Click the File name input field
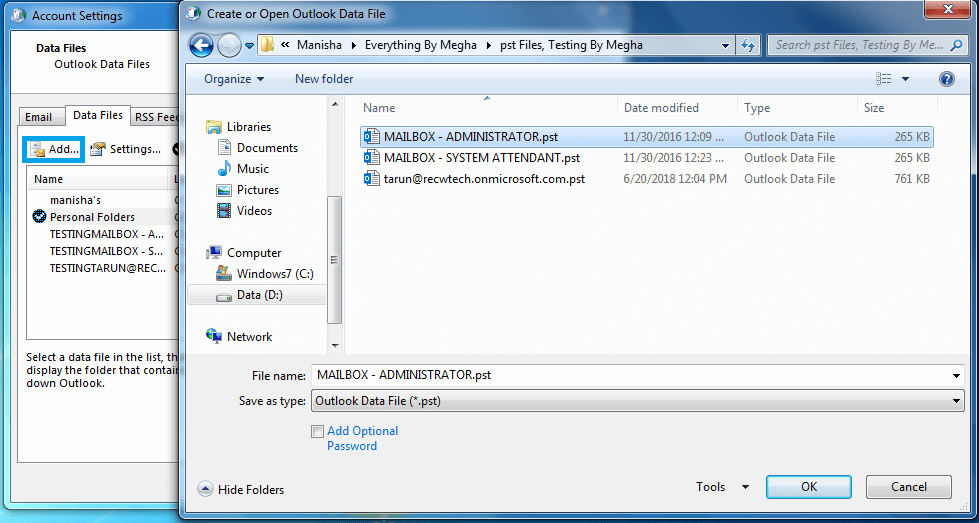This screenshot has height=523, width=979. (629, 375)
